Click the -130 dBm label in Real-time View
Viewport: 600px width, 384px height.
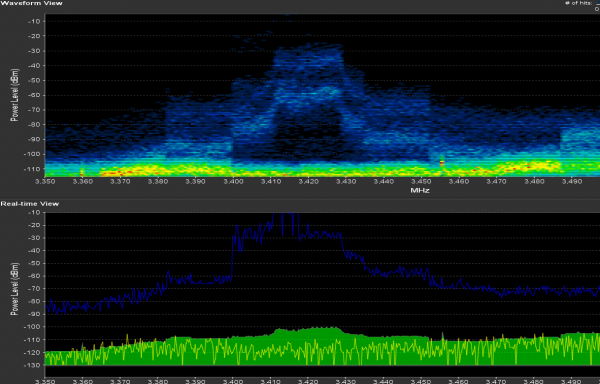click(32, 365)
